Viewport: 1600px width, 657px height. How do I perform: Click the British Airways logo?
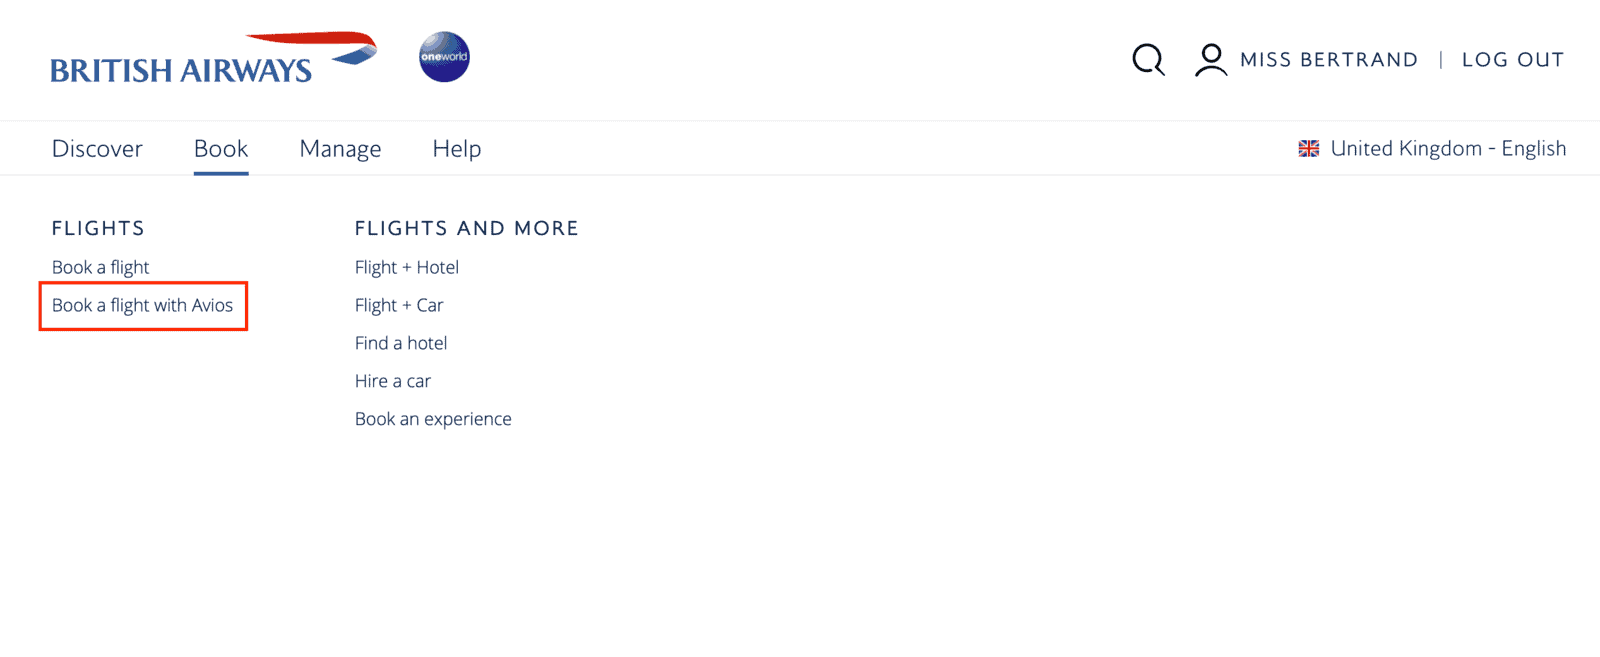213,59
